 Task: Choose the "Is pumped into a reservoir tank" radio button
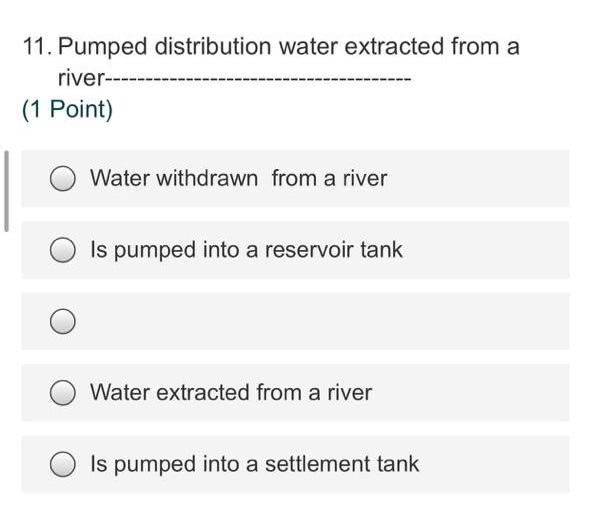coord(62,250)
